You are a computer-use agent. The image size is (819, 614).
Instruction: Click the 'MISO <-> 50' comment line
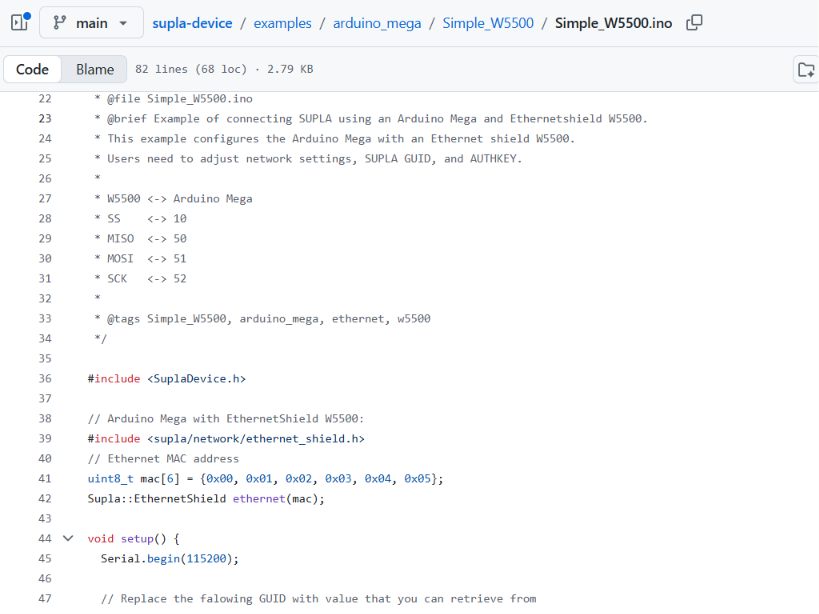click(x=147, y=239)
